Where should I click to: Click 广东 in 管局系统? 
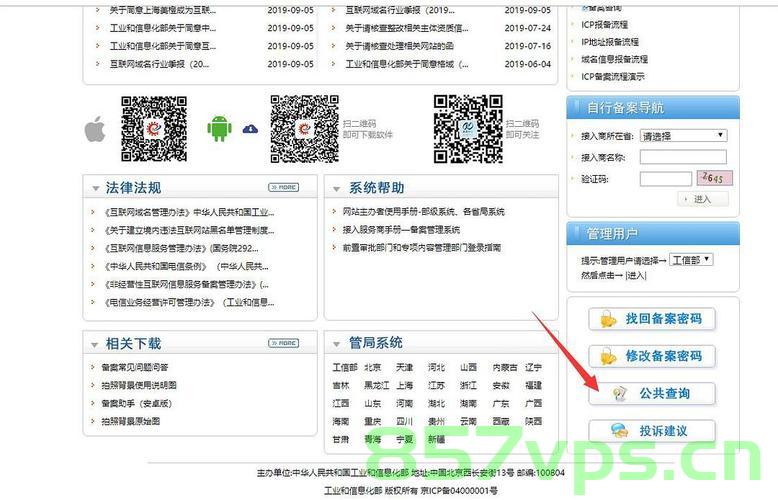[x=501, y=404]
